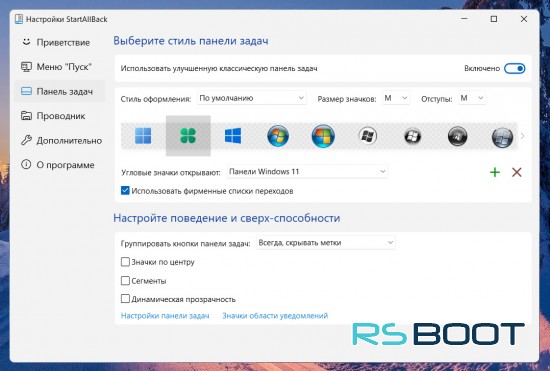550x371 pixels.
Task: Click the StartAllBack app icon in title bar
Action: (x=19, y=19)
